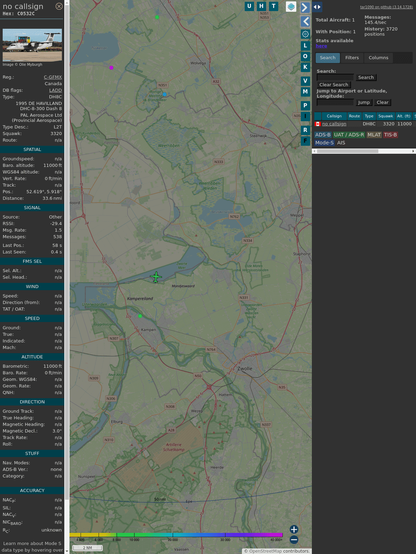Screen dimensions: 416x554
Task: Switch to the Columns tab
Action: click(378, 58)
